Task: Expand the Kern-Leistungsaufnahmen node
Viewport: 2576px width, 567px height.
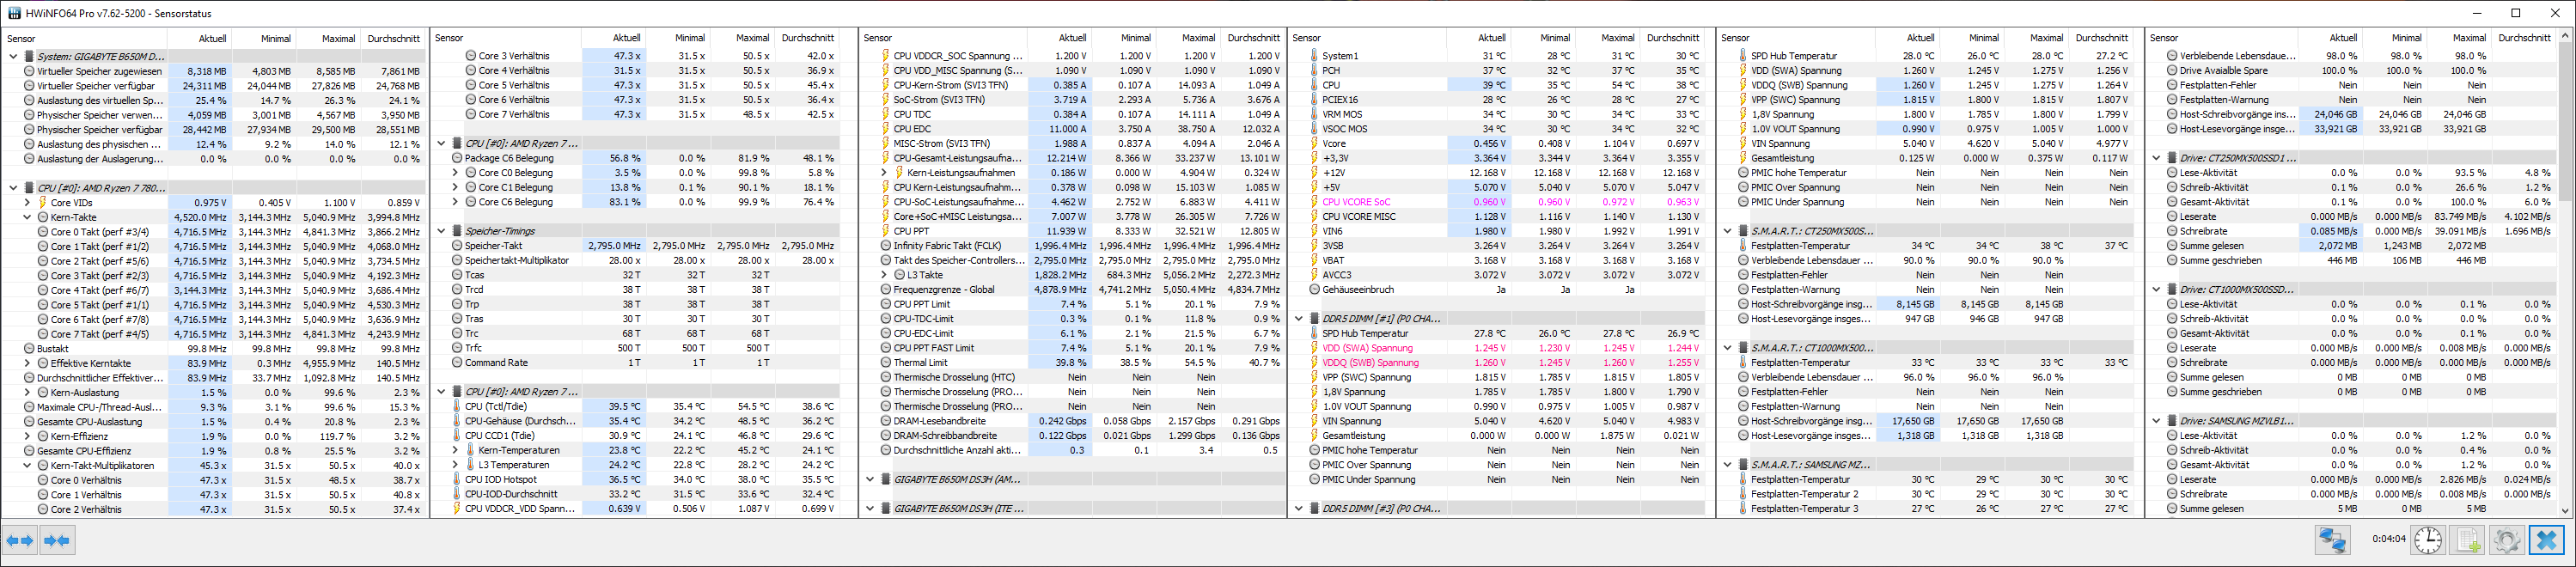Action: (884, 172)
